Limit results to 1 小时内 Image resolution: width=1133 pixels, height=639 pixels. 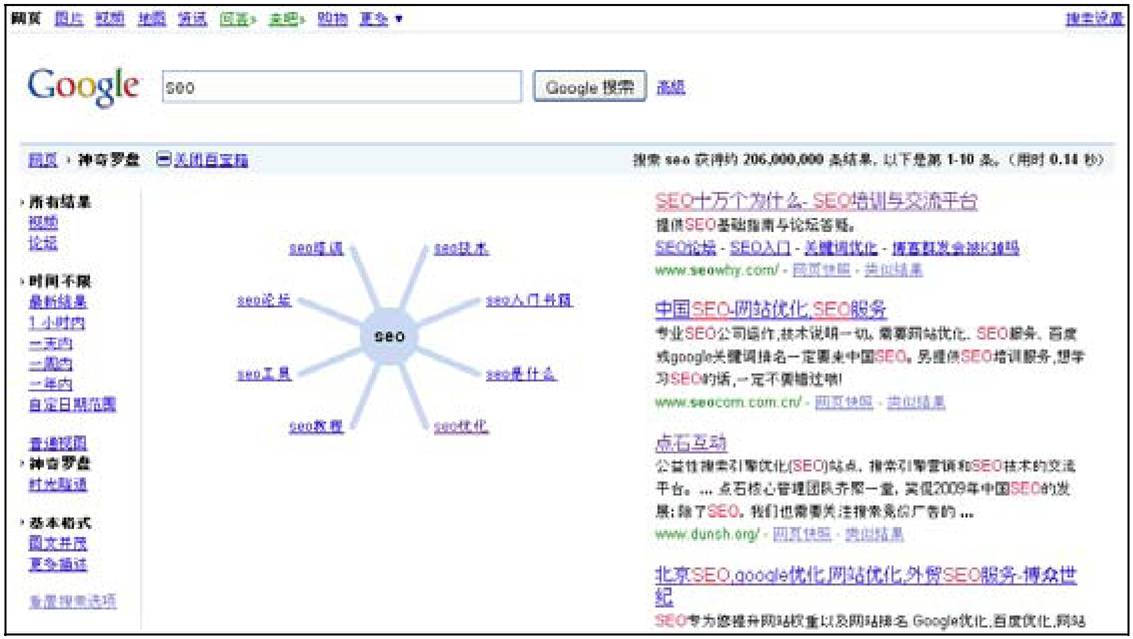[x=56, y=322]
